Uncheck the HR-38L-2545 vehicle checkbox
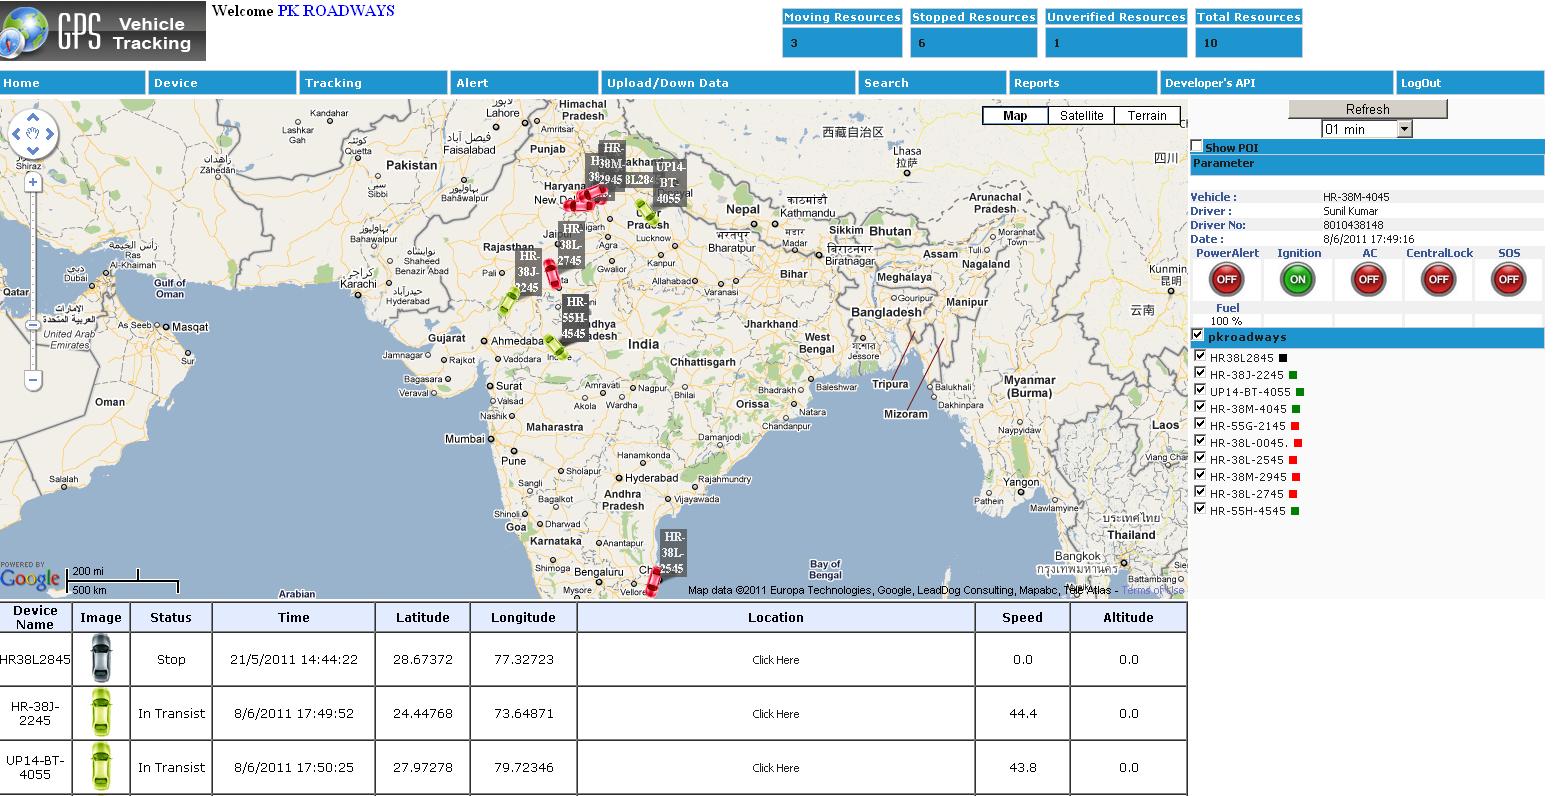The width and height of the screenshot is (1562, 796). (1200, 458)
